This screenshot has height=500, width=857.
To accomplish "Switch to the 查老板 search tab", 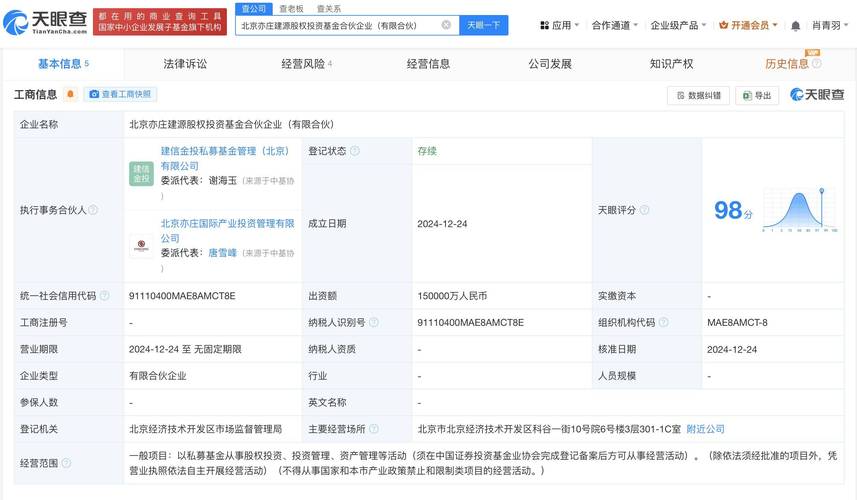I will (291, 9).
